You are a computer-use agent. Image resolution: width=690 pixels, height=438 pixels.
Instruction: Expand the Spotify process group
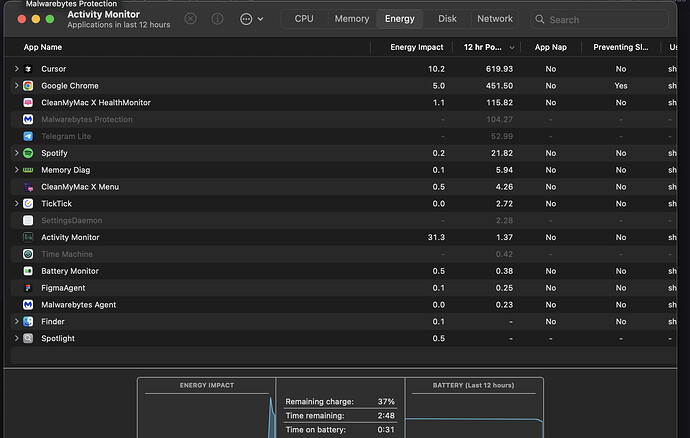click(x=16, y=153)
